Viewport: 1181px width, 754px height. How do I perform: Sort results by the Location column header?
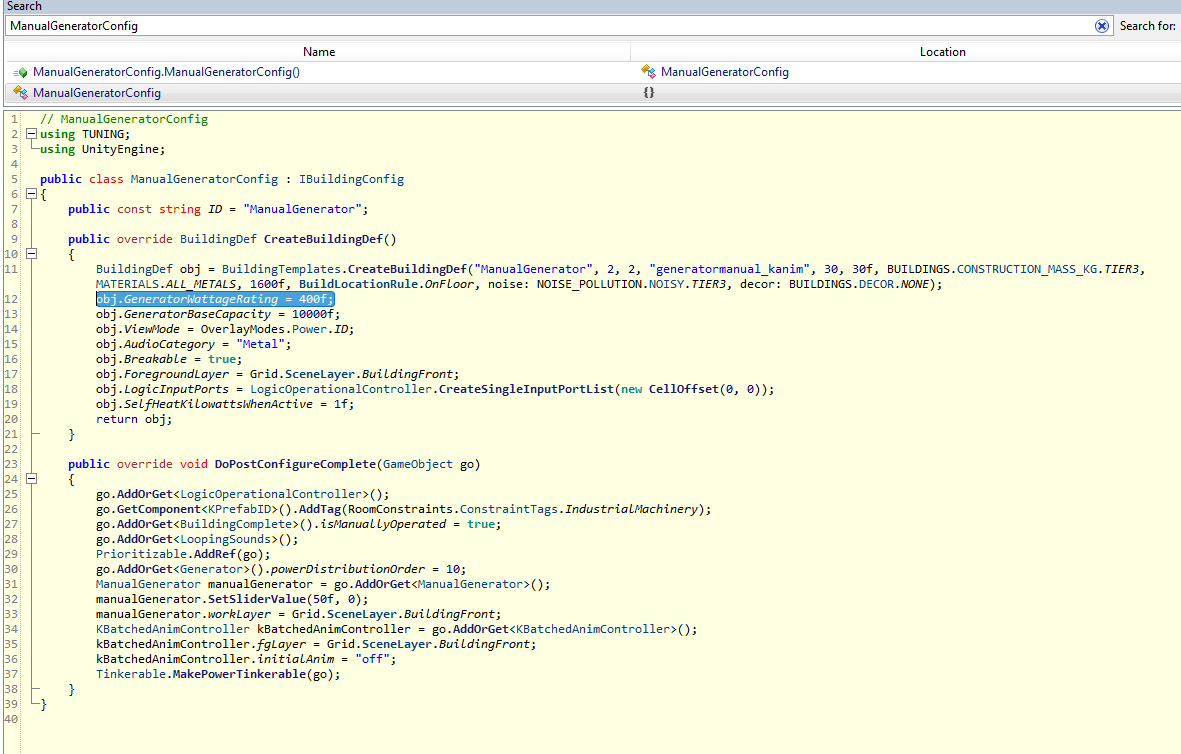[x=942, y=52]
